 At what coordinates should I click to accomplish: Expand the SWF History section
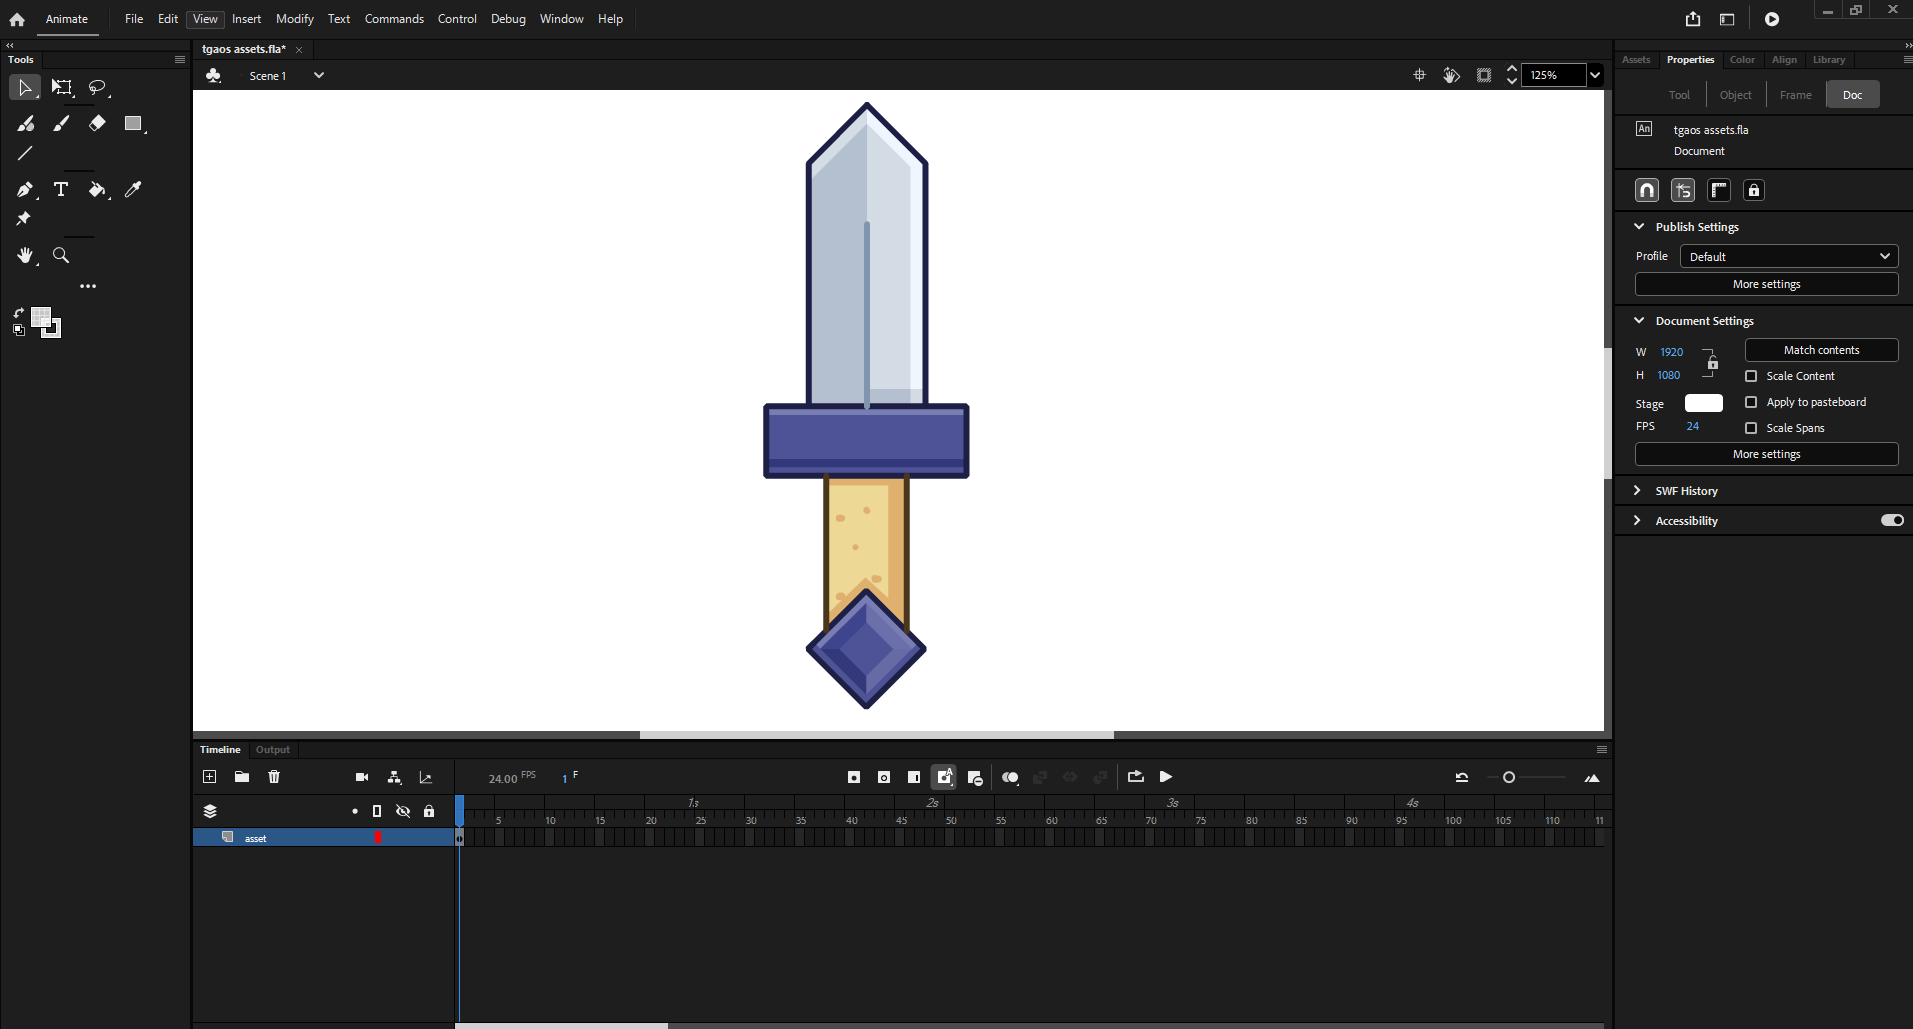1637,491
